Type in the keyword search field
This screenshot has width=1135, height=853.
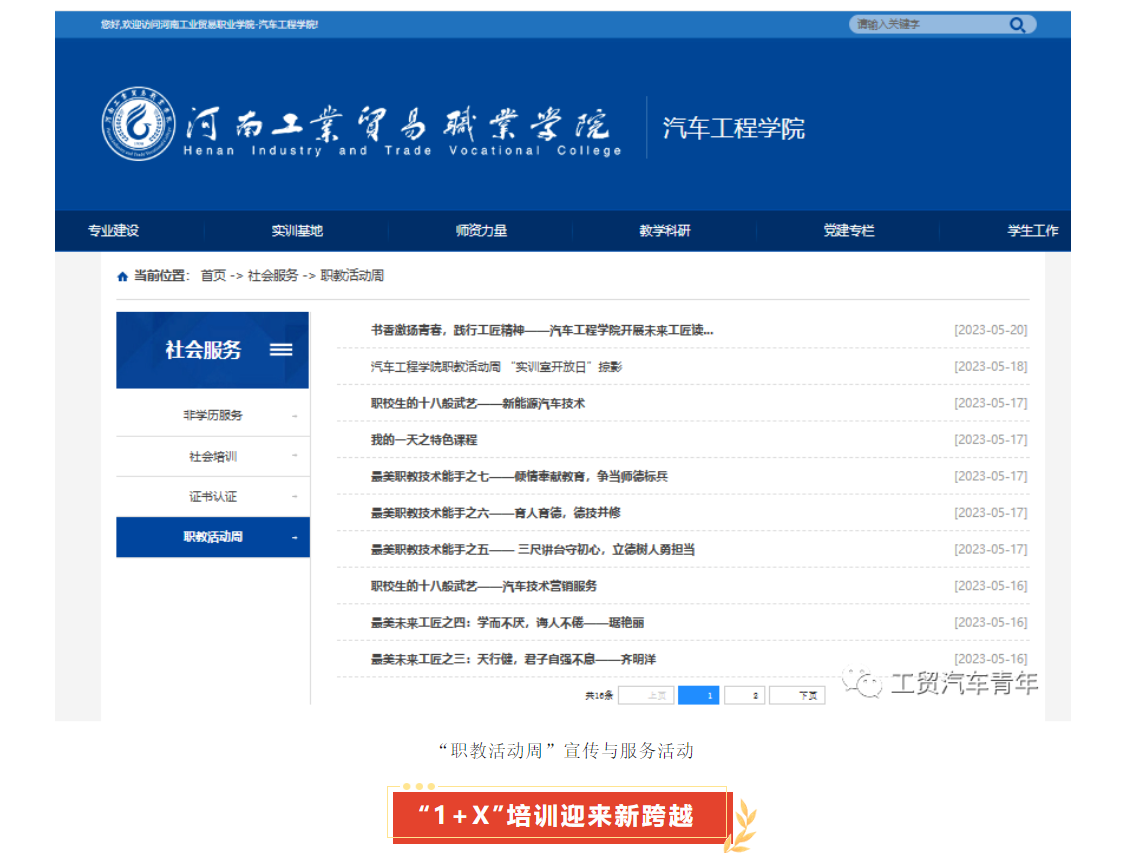coord(925,25)
